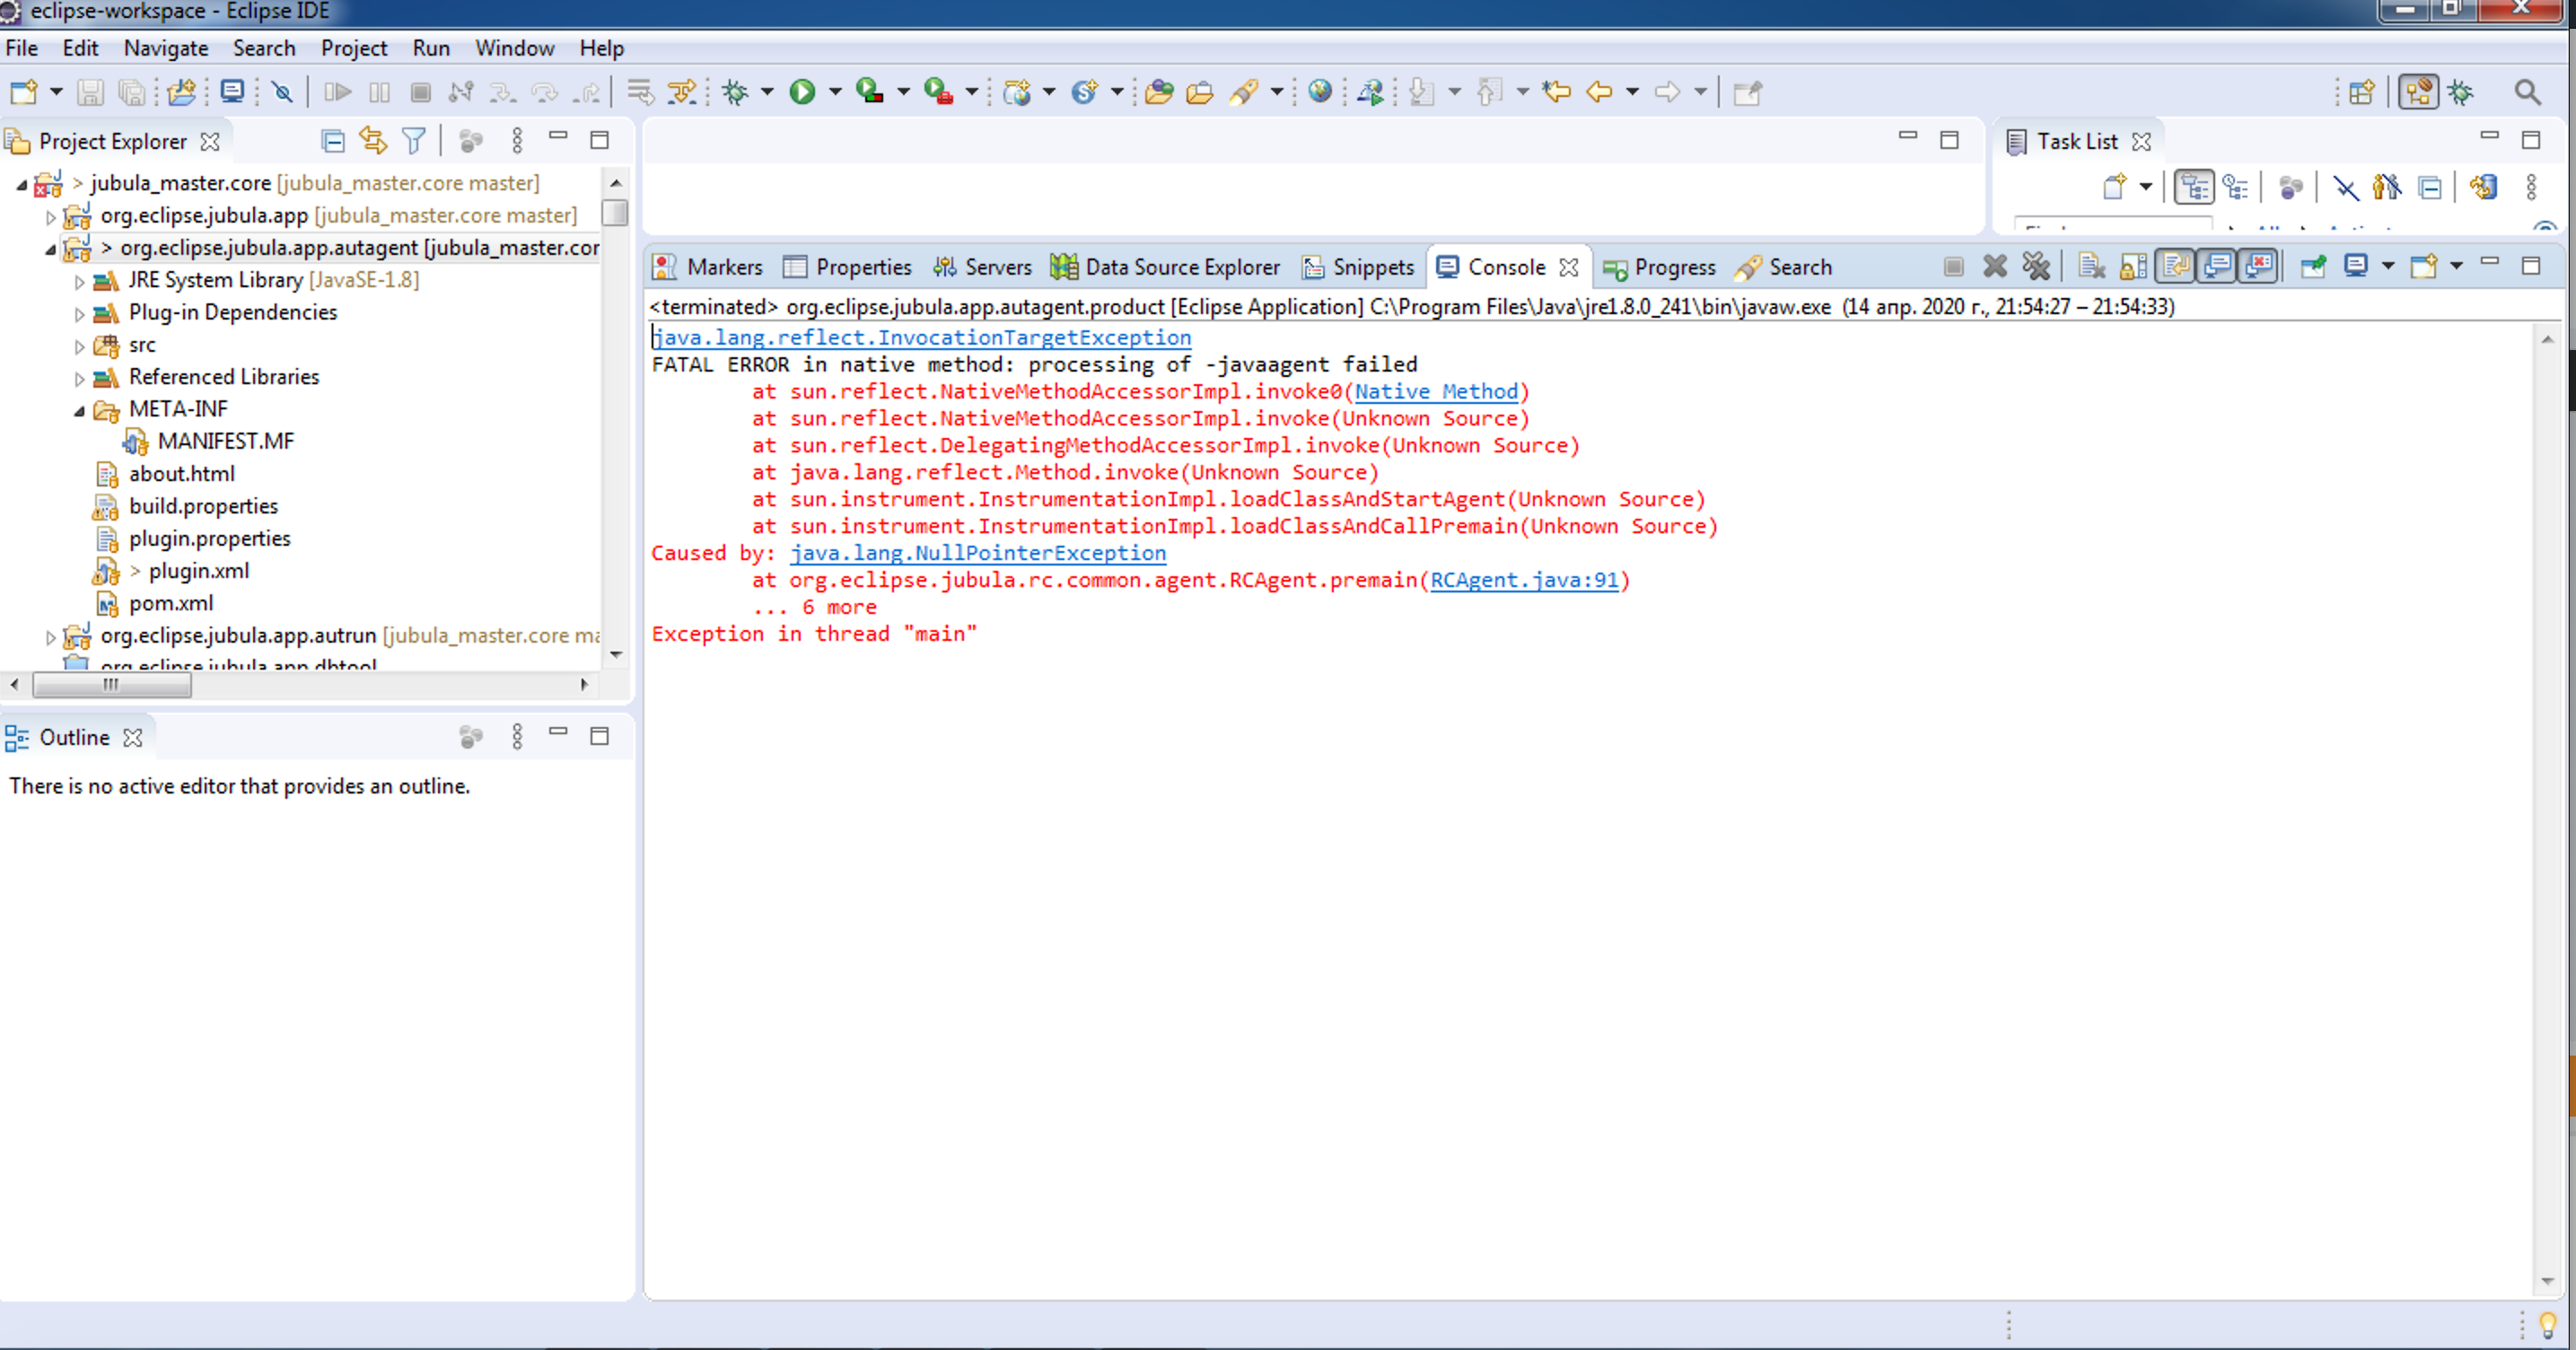This screenshot has width=2576, height=1350.
Task: Open the Web Browser globe icon
Action: [1320, 92]
